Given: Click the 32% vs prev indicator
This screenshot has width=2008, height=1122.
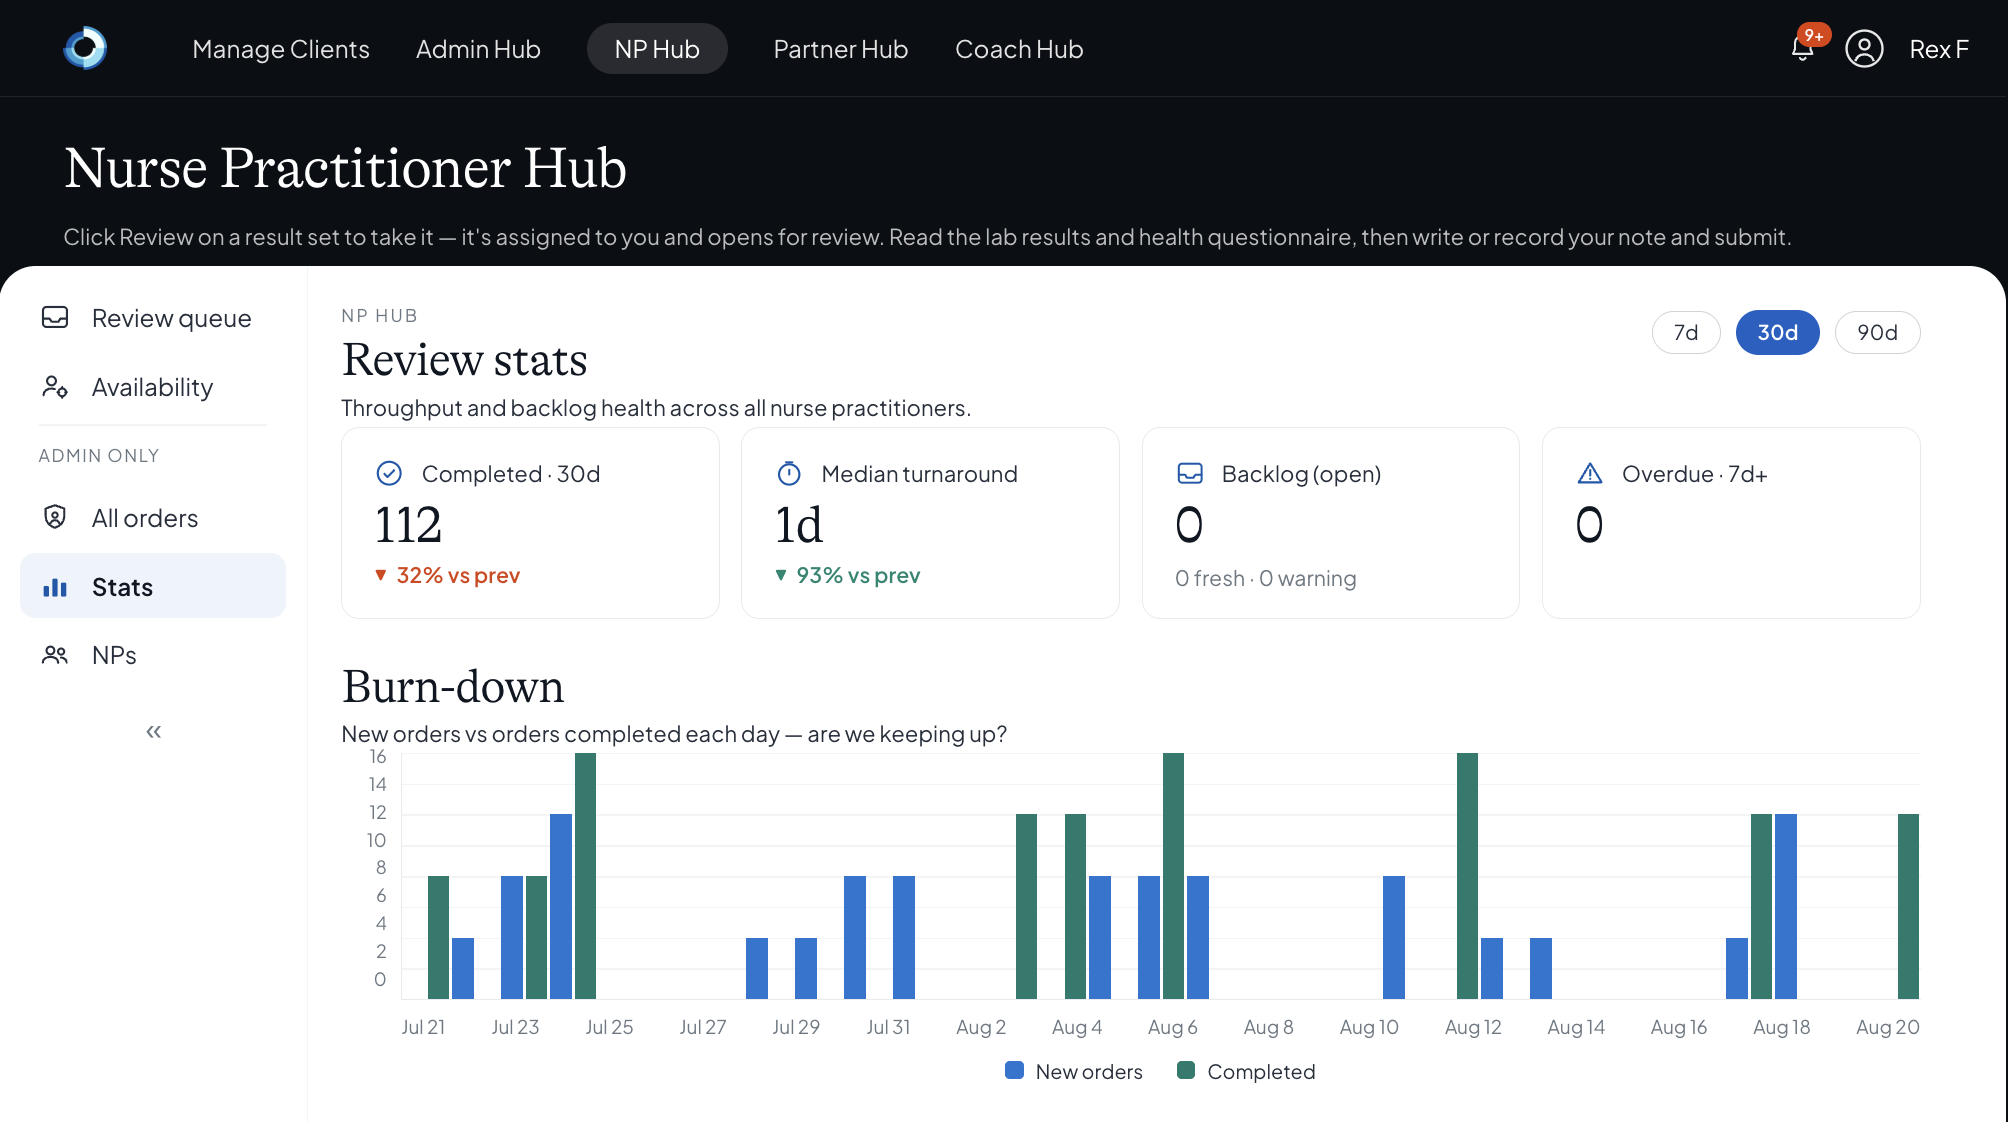Looking at the screenshot, I should (x=447, y=576).
